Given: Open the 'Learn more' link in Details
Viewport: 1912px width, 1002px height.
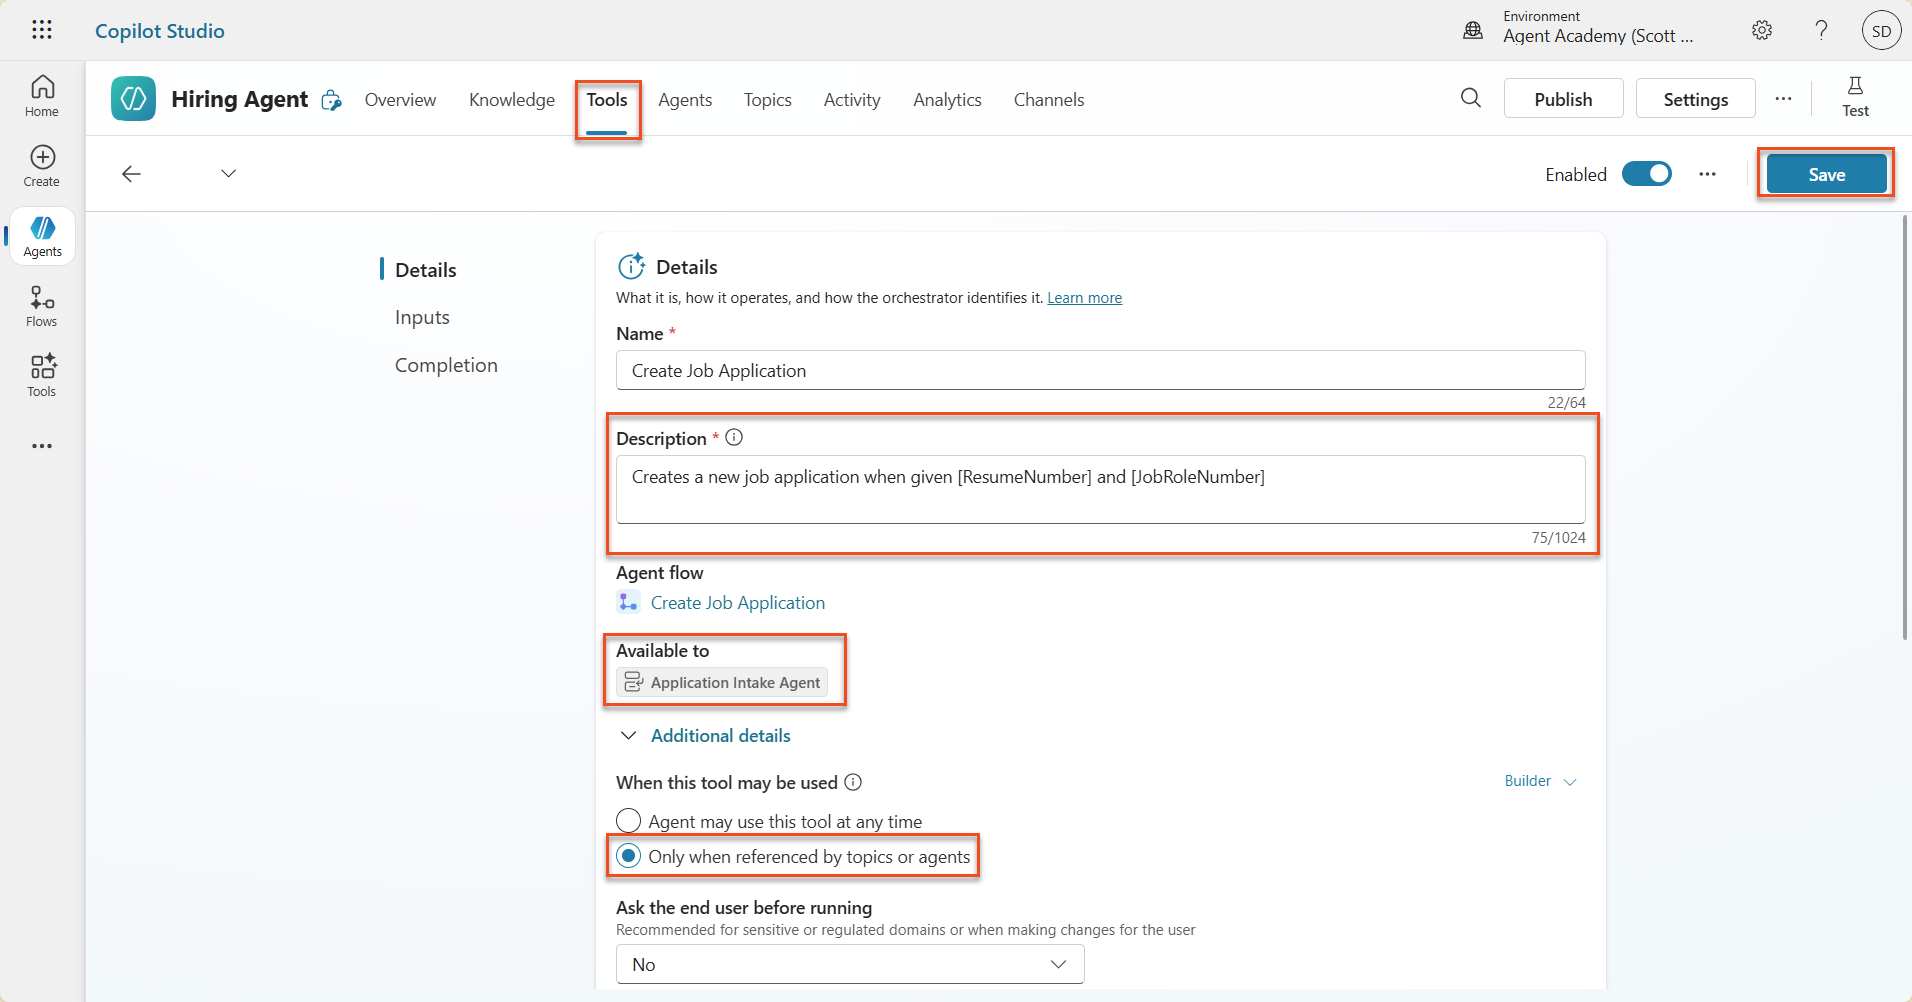Looking at the screenshot, I should click(1084, 297).
